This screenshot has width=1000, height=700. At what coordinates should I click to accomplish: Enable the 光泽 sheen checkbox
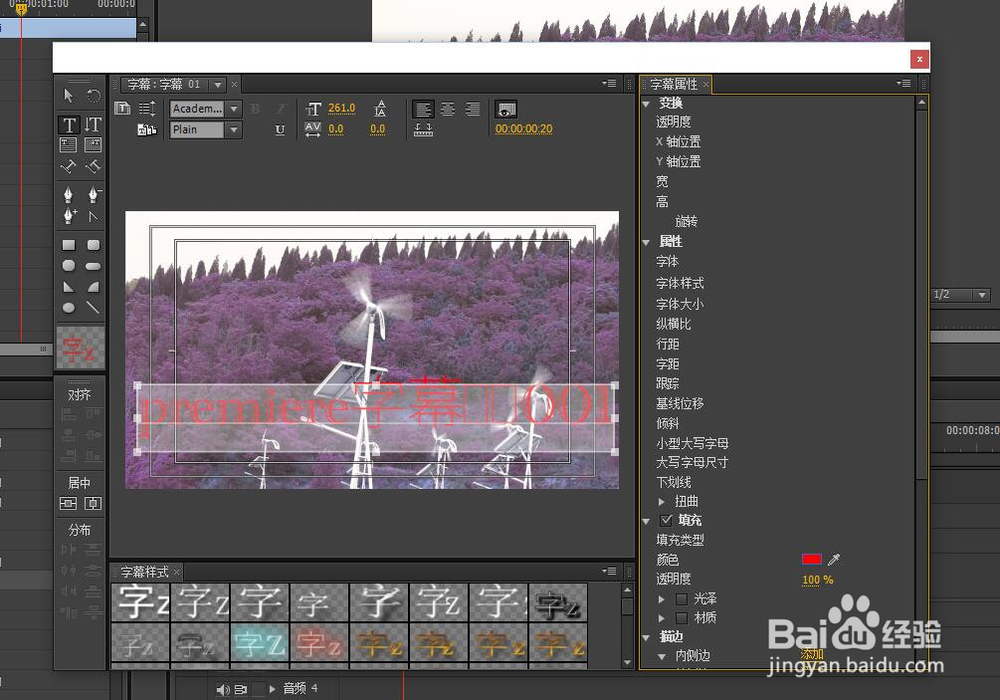pyautogui.click(x=681, y=599)
